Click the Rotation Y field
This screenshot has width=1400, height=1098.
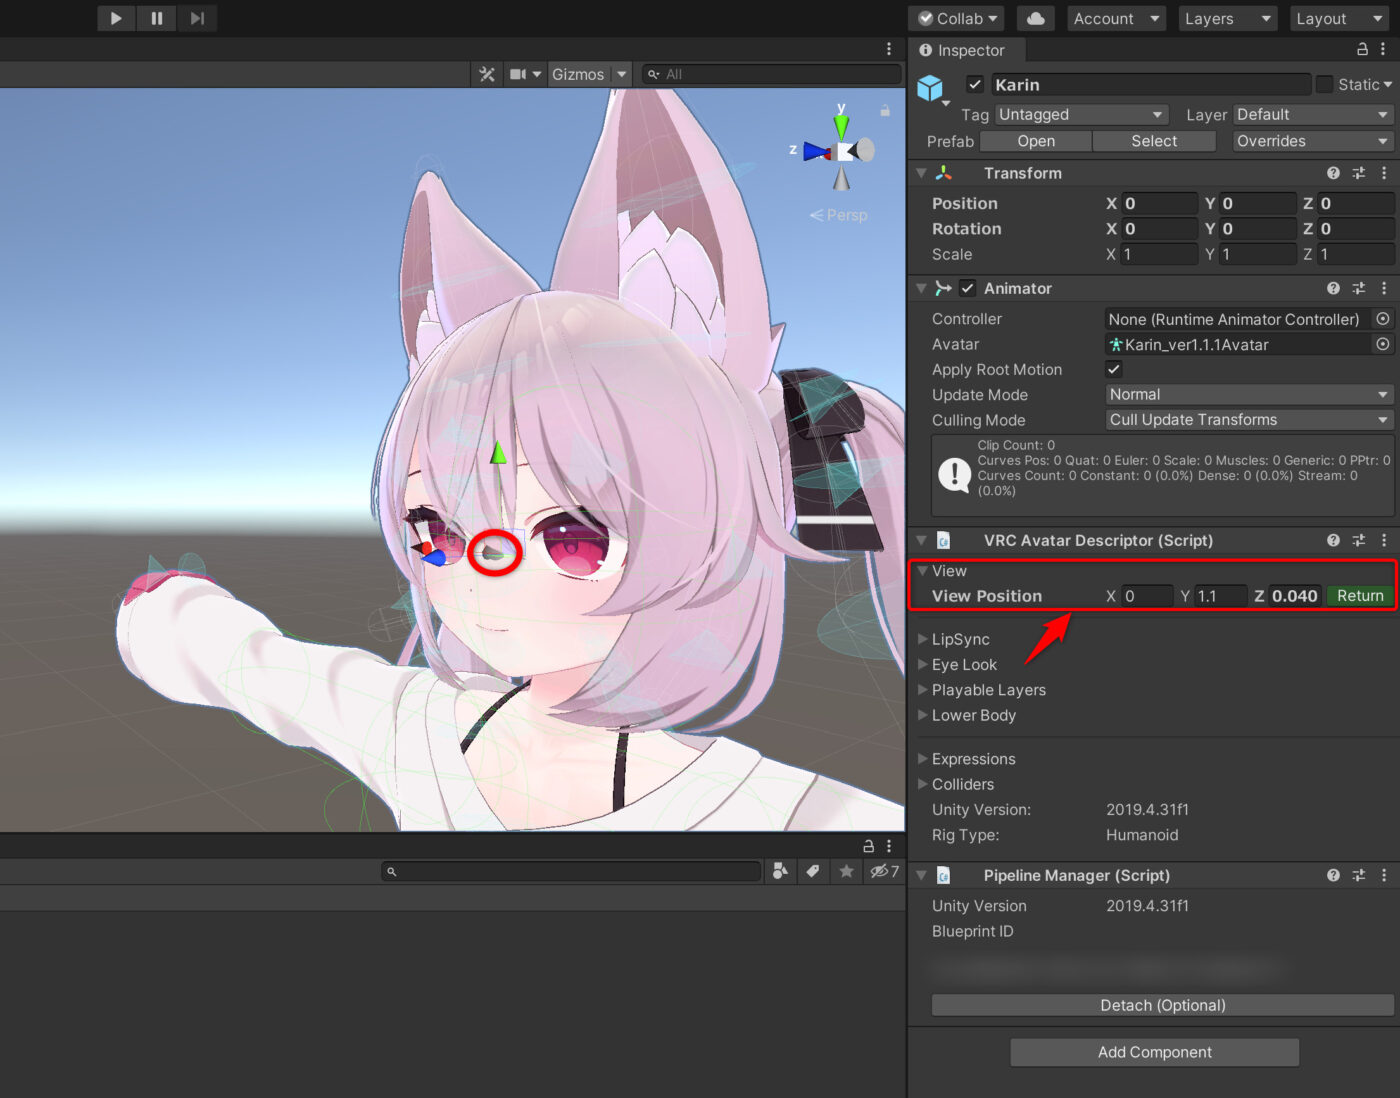pos(1257,229)
